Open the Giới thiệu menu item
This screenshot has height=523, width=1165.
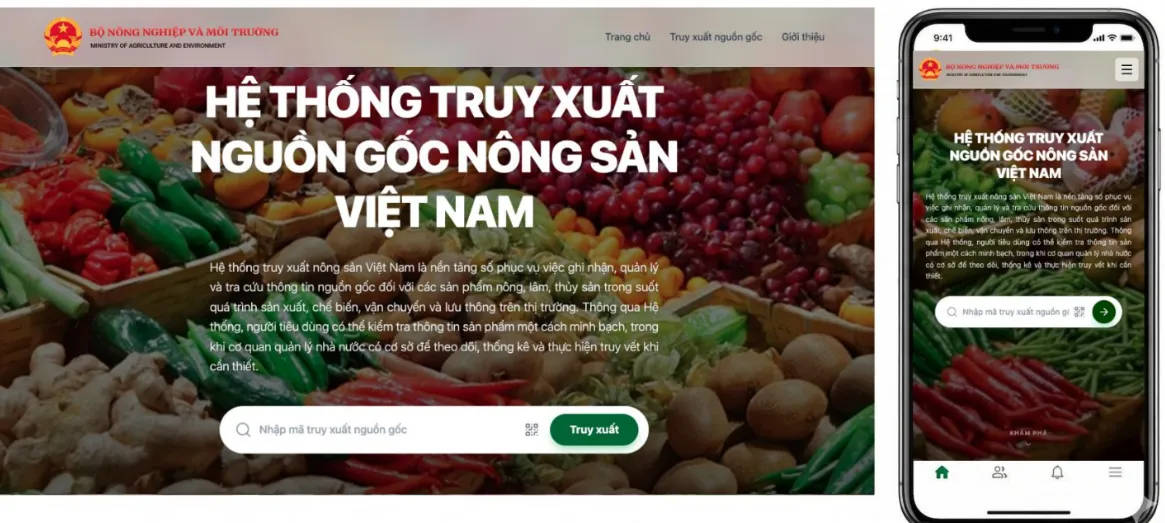(x=802, y=36)
